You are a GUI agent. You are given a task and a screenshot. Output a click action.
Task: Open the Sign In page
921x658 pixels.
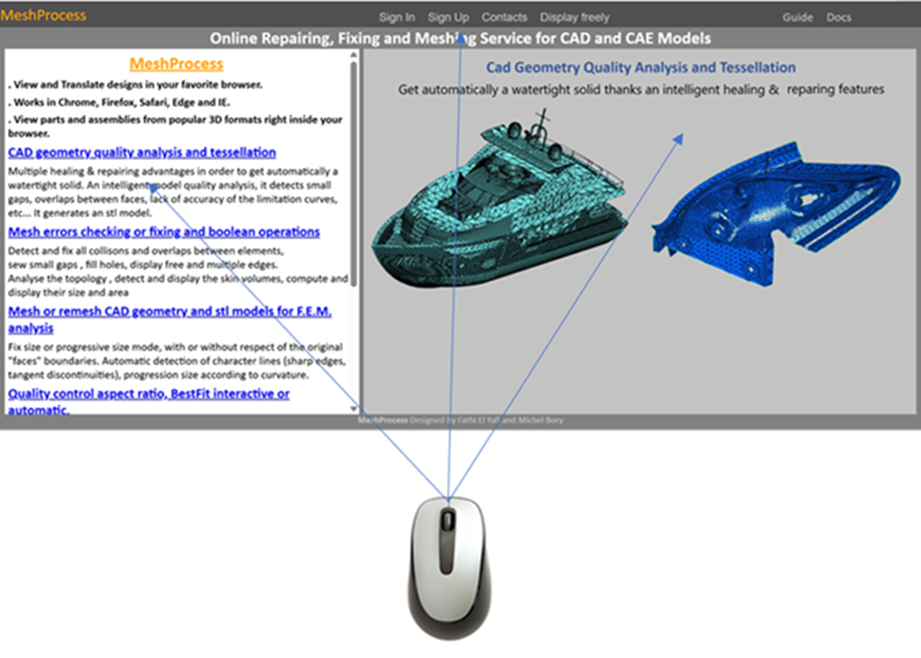[x=397, y=17]
